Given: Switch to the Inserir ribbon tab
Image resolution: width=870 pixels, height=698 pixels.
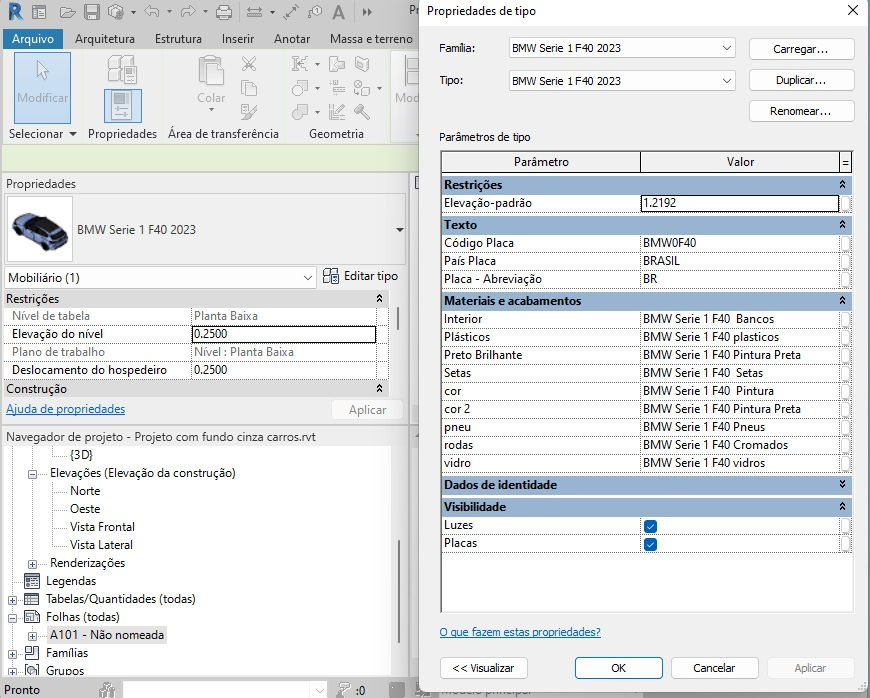Looking at the screenshot, I should pyautogui.click(x=238, y=39).
